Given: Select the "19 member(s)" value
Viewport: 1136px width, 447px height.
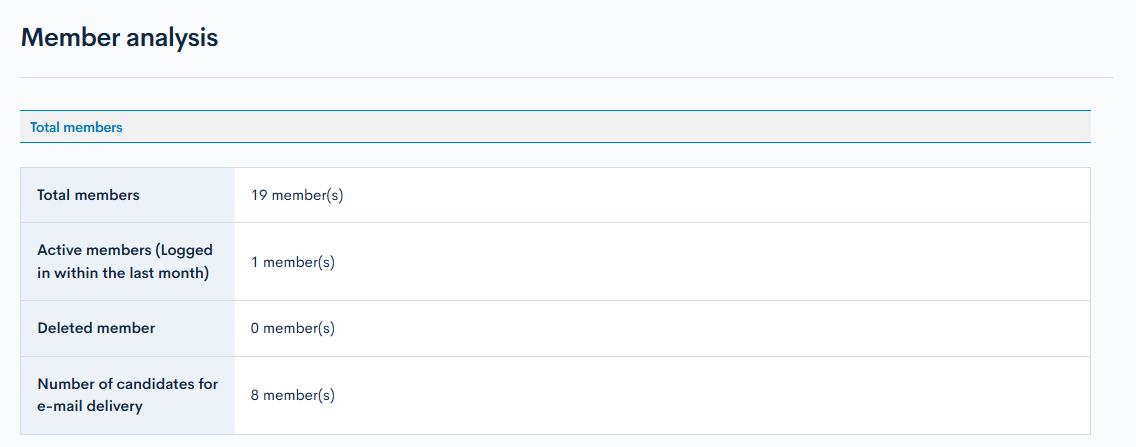Looking at the screenshot, I should (297, 195).
